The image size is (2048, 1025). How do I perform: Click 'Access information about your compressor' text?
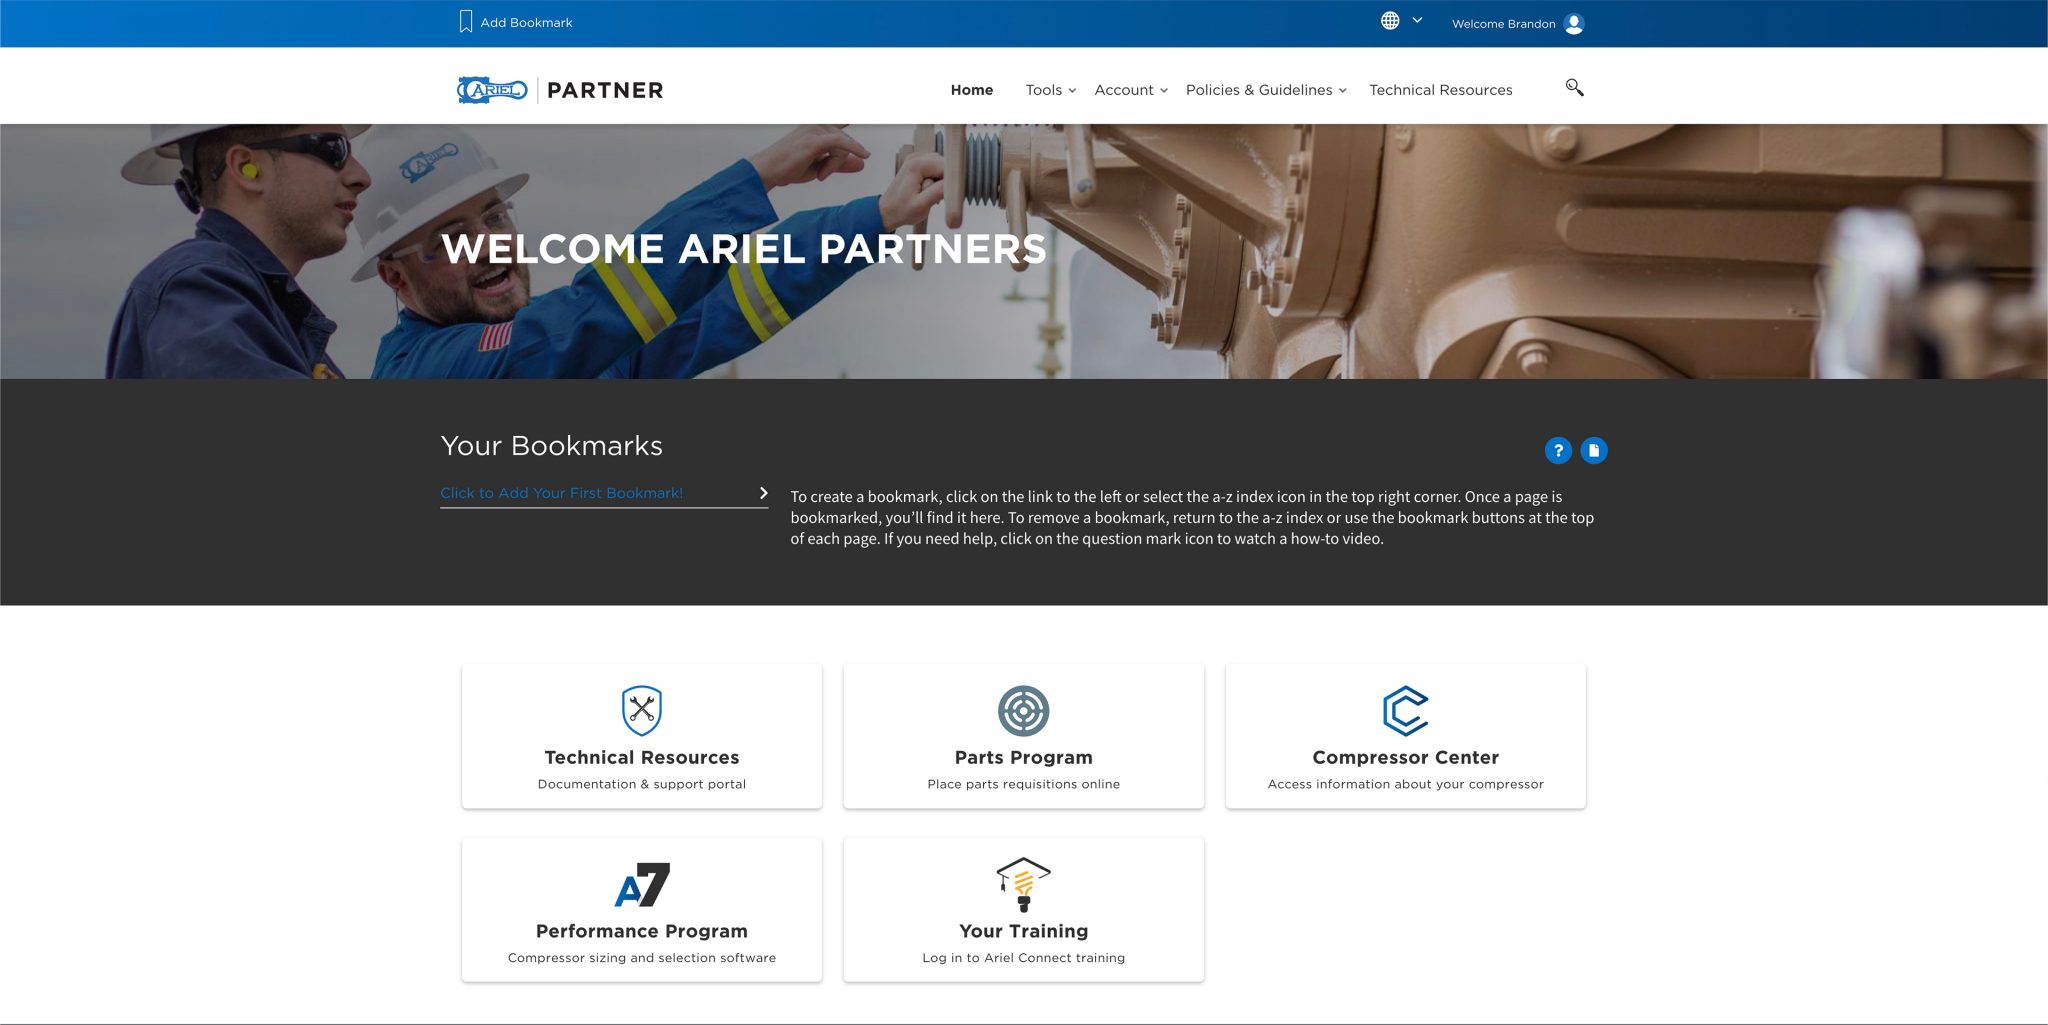coord(1405,784)
